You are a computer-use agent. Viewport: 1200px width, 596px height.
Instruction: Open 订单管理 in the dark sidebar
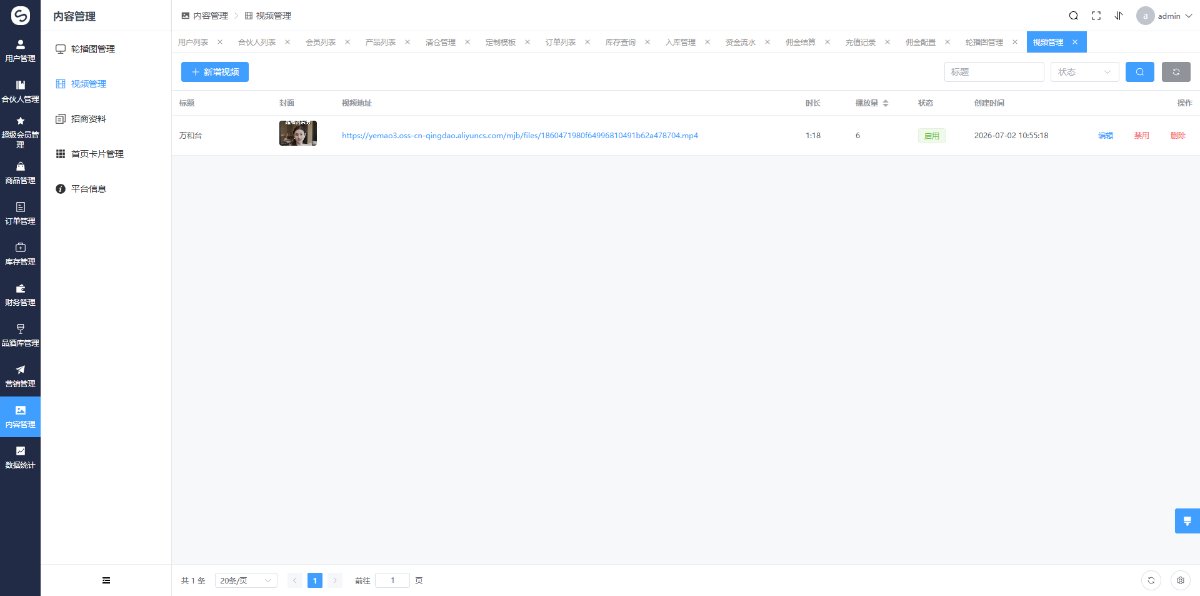point(20,213)
